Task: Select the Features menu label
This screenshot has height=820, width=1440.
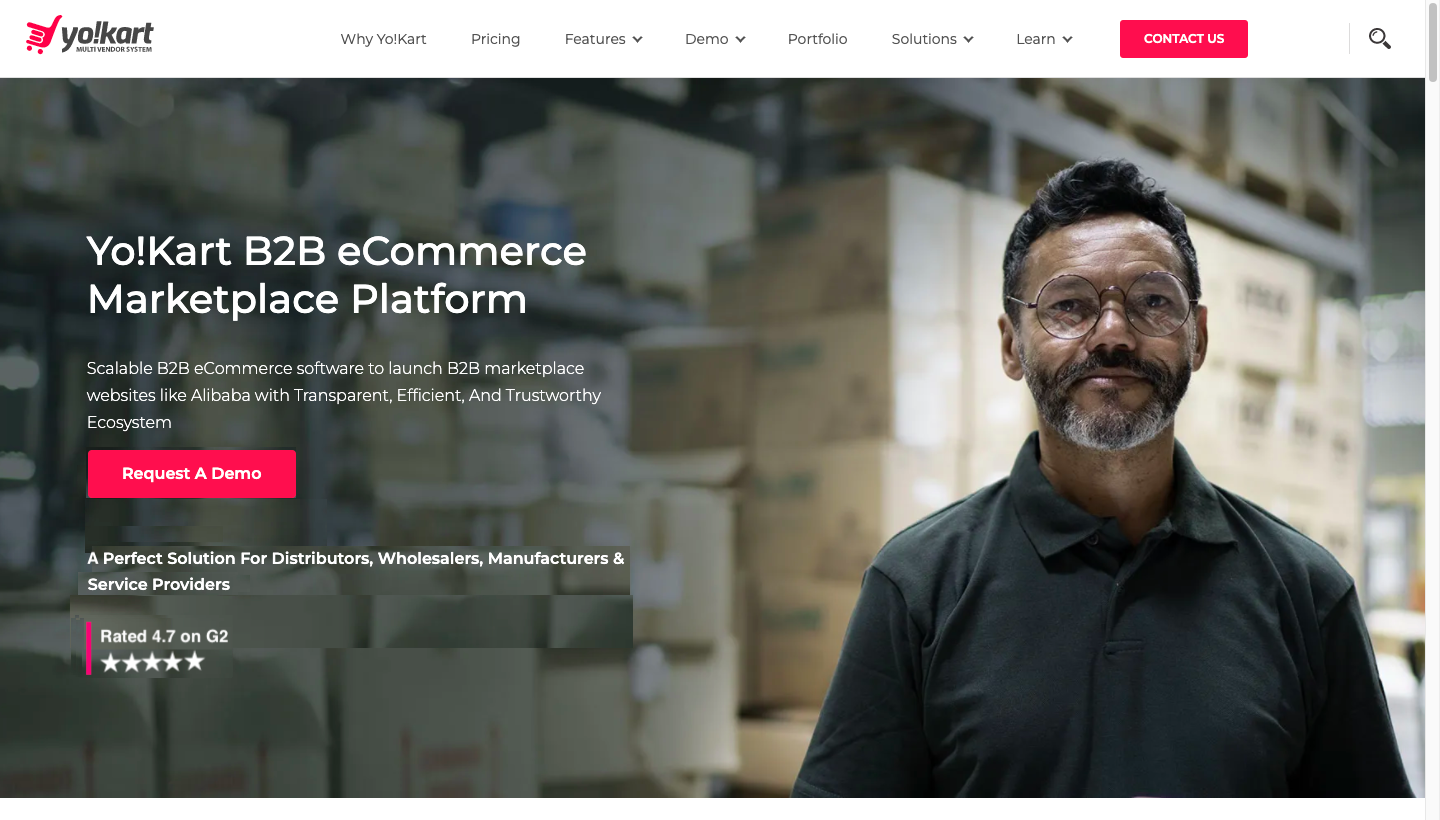Action: coord(595,39)
